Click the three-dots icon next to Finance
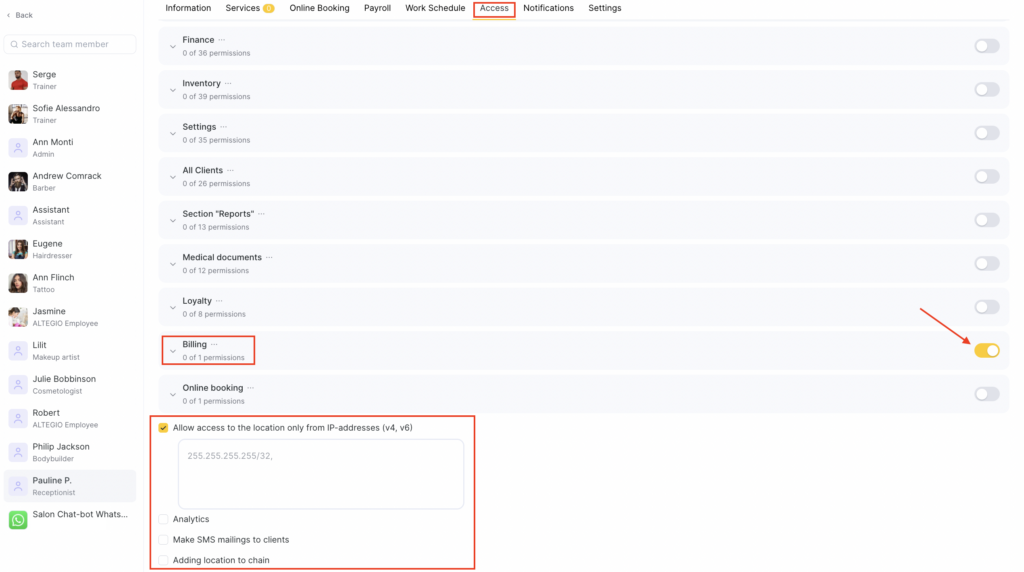 (x=222, y=40)
